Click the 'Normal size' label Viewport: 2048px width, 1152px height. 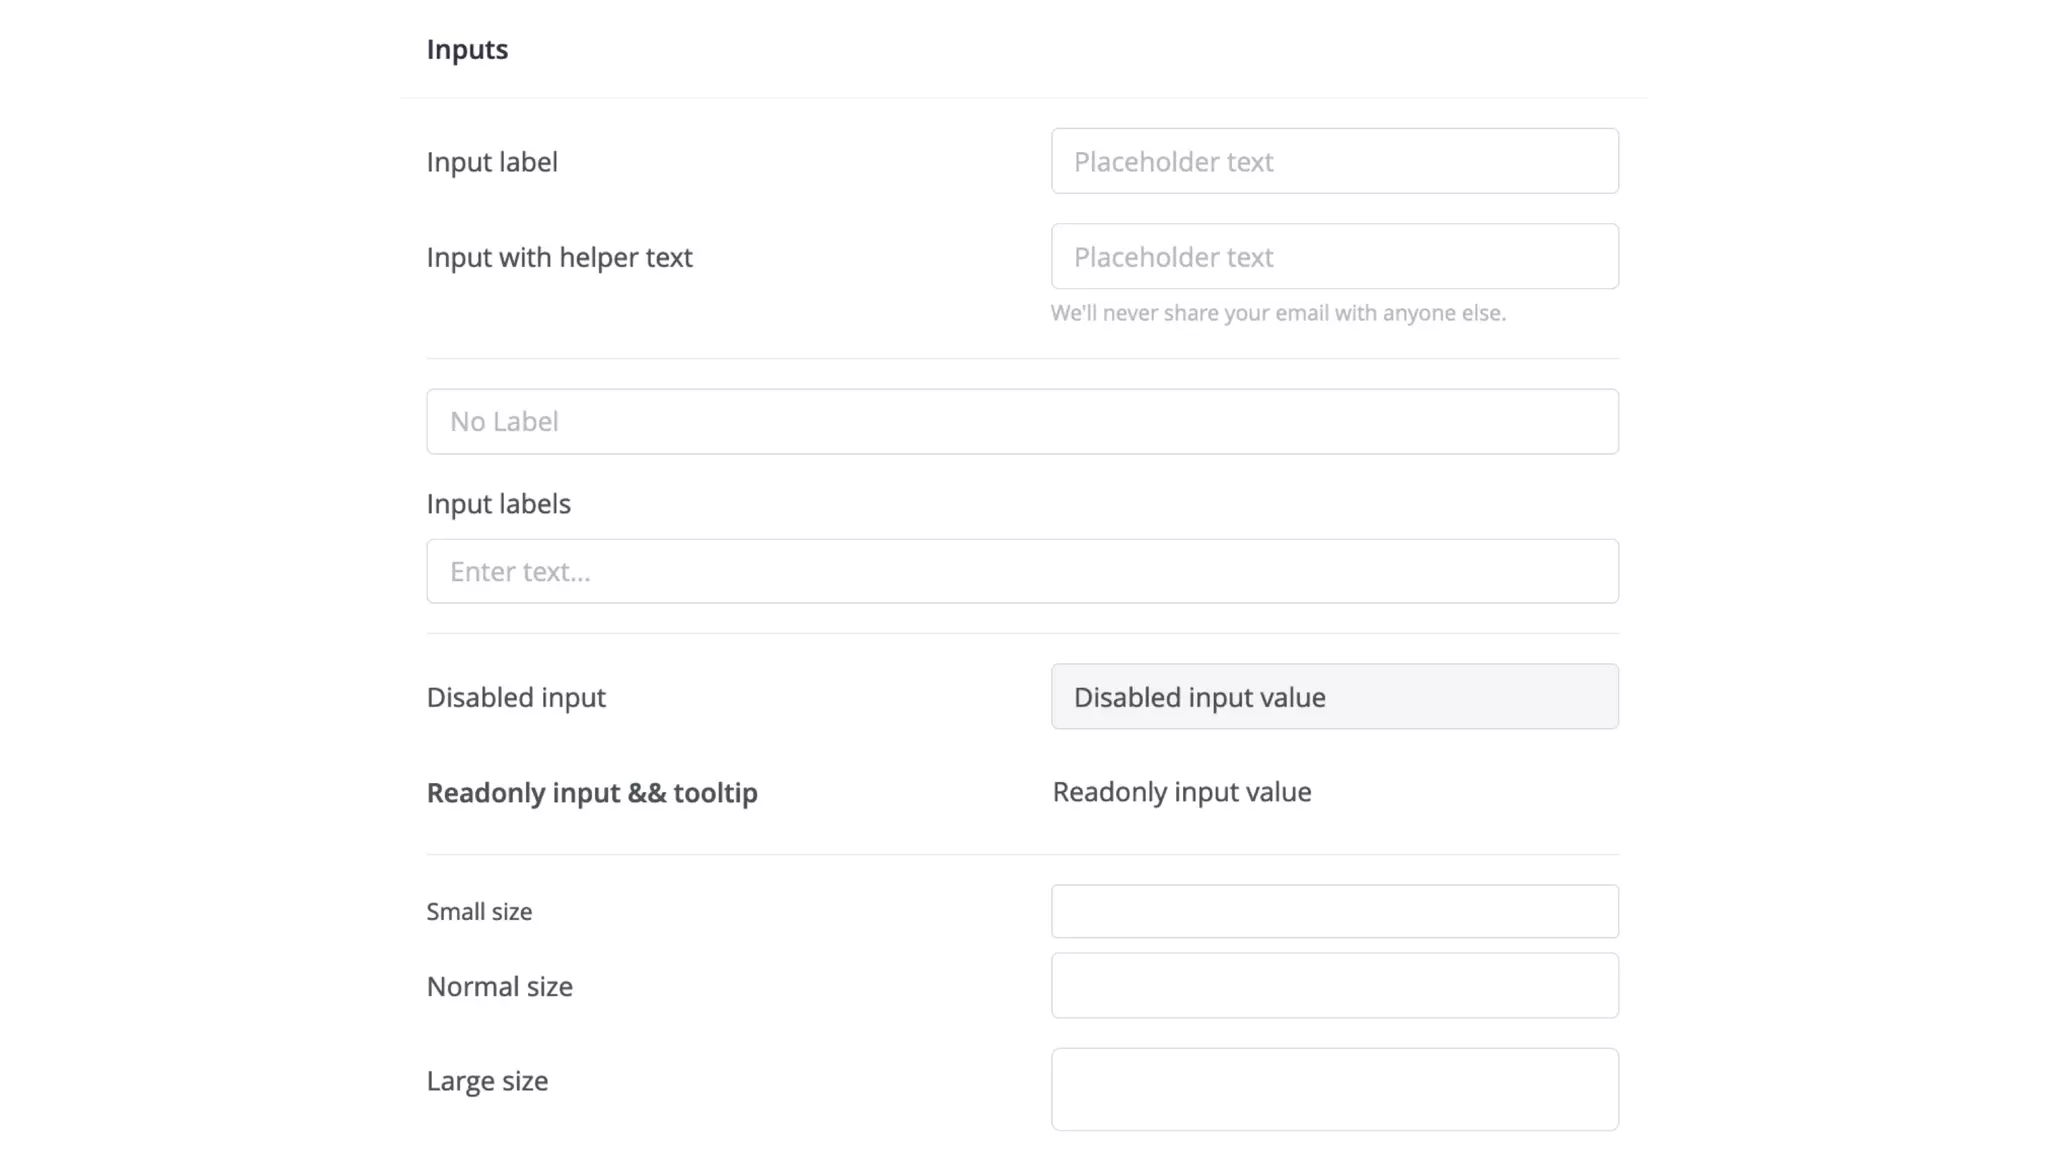click(x=499, y=987)
